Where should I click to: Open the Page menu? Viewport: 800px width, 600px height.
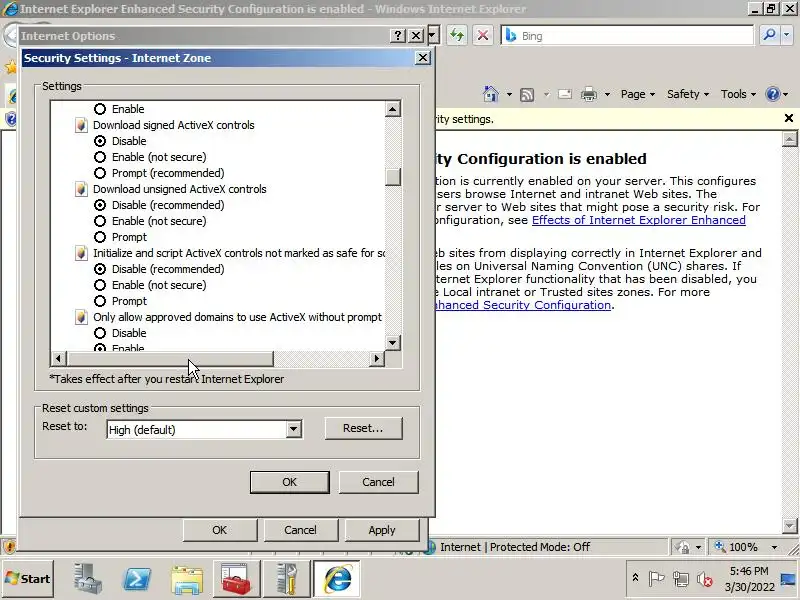pos(638,94)
